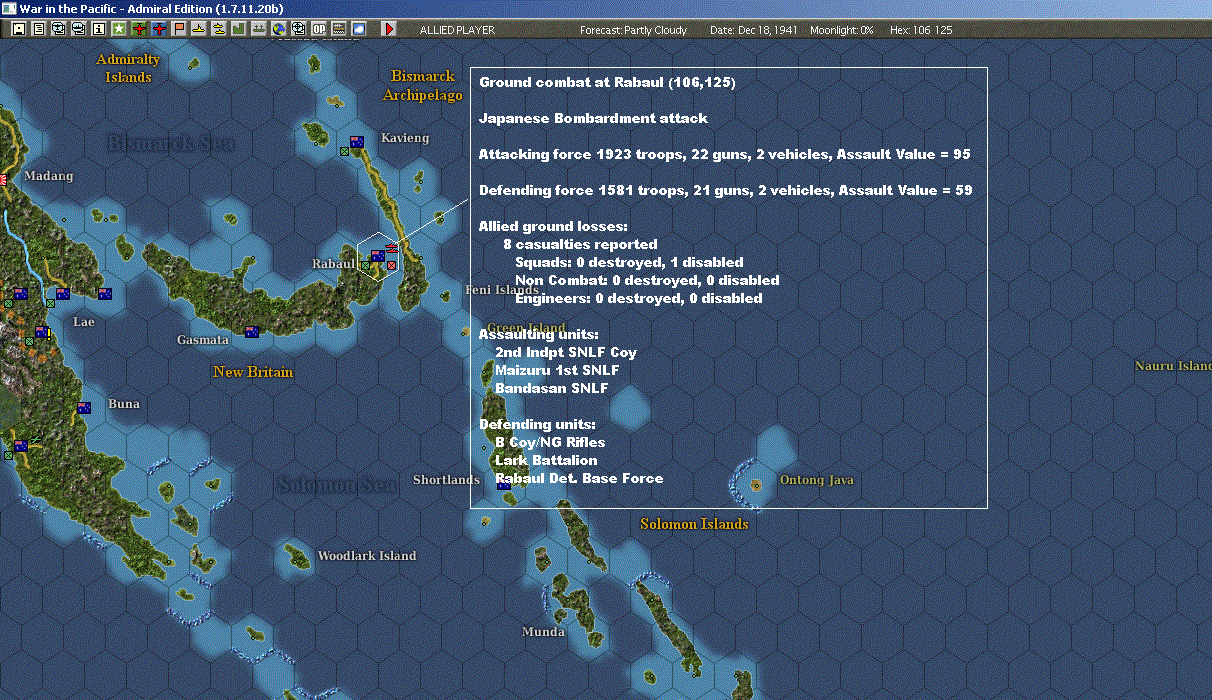
Task: Click the Kavieng base name label
Action: (405, 138)
